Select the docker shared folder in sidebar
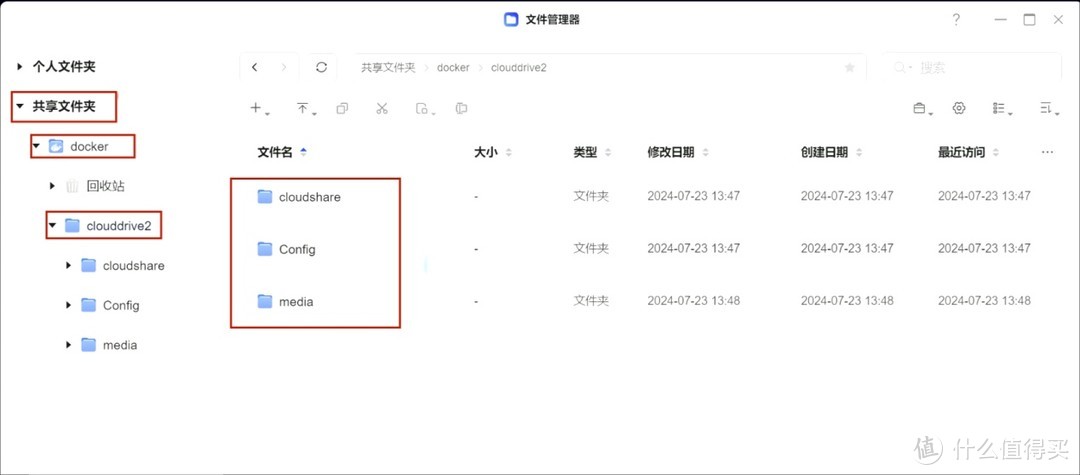This screenshot has width=1080, height=475. (90, 147)
